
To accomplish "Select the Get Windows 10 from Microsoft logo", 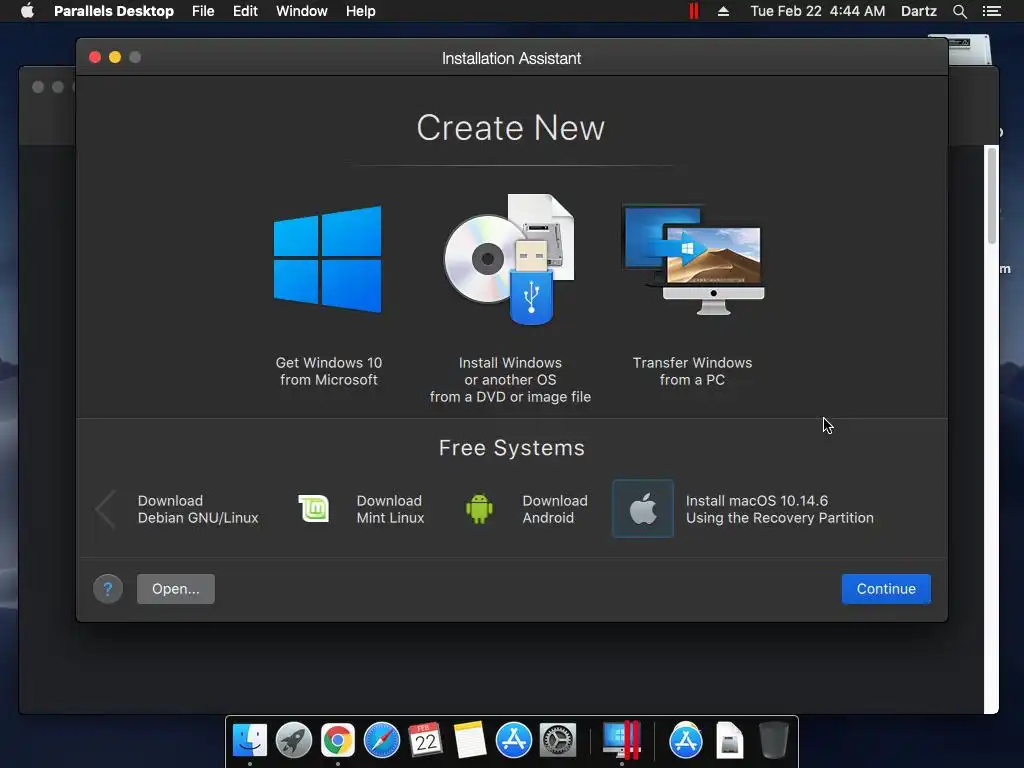I will (x=328, y=259).
